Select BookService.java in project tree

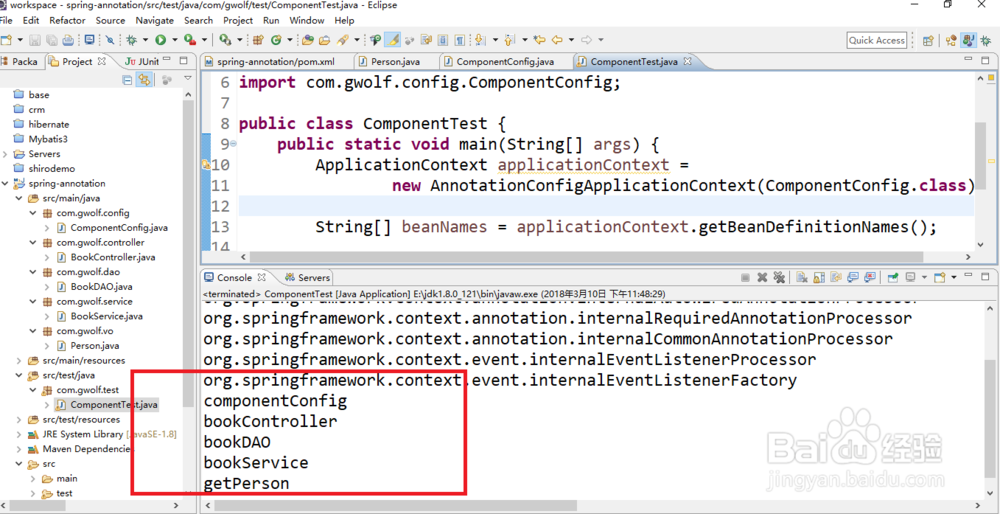[x=107, y=316]
